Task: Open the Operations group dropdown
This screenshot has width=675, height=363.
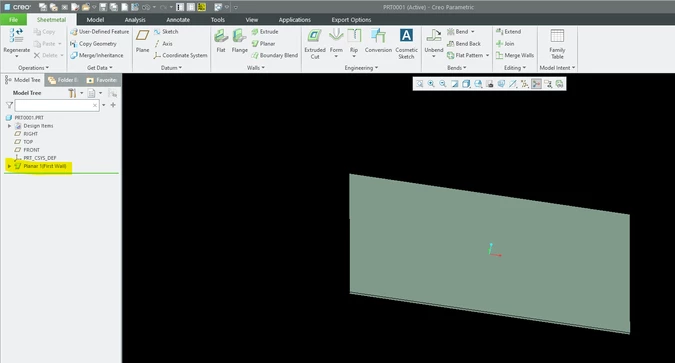Action: (x=34, y=68)
